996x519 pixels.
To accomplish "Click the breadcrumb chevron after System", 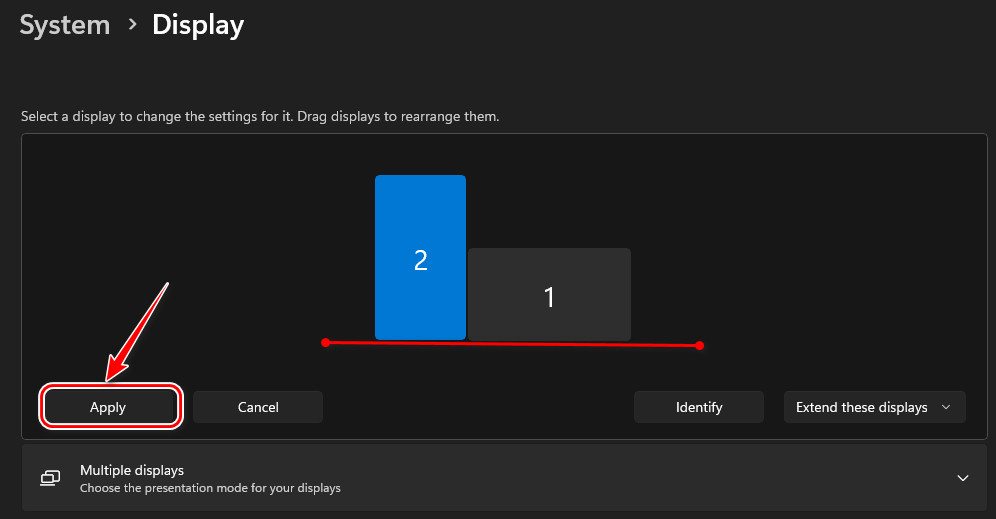I will [x=132, y=24].
